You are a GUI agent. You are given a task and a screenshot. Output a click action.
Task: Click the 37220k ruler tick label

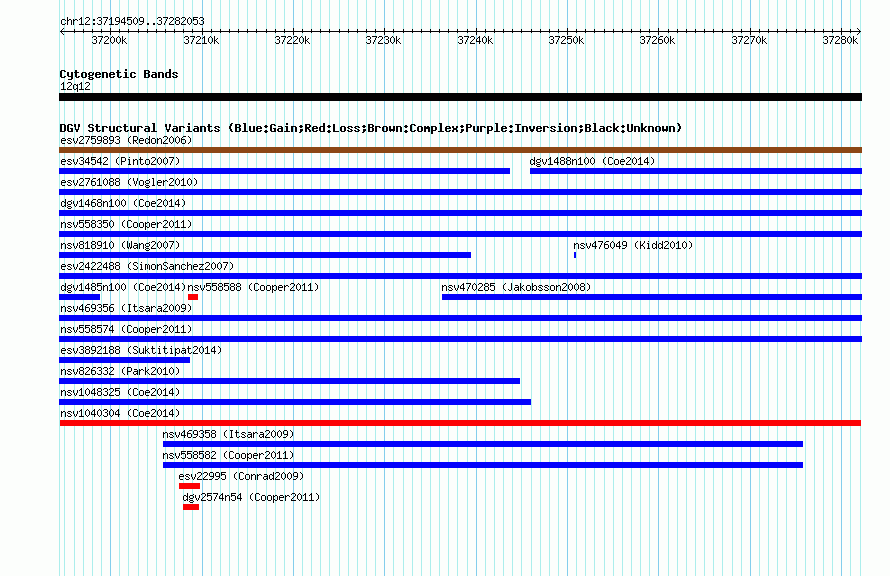(292, 40)
